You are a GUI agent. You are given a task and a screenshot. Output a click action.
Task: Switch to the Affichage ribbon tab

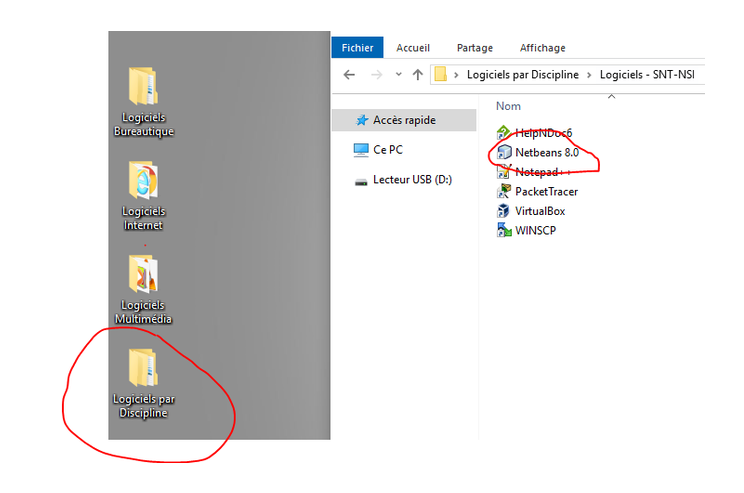click(542, 48)
